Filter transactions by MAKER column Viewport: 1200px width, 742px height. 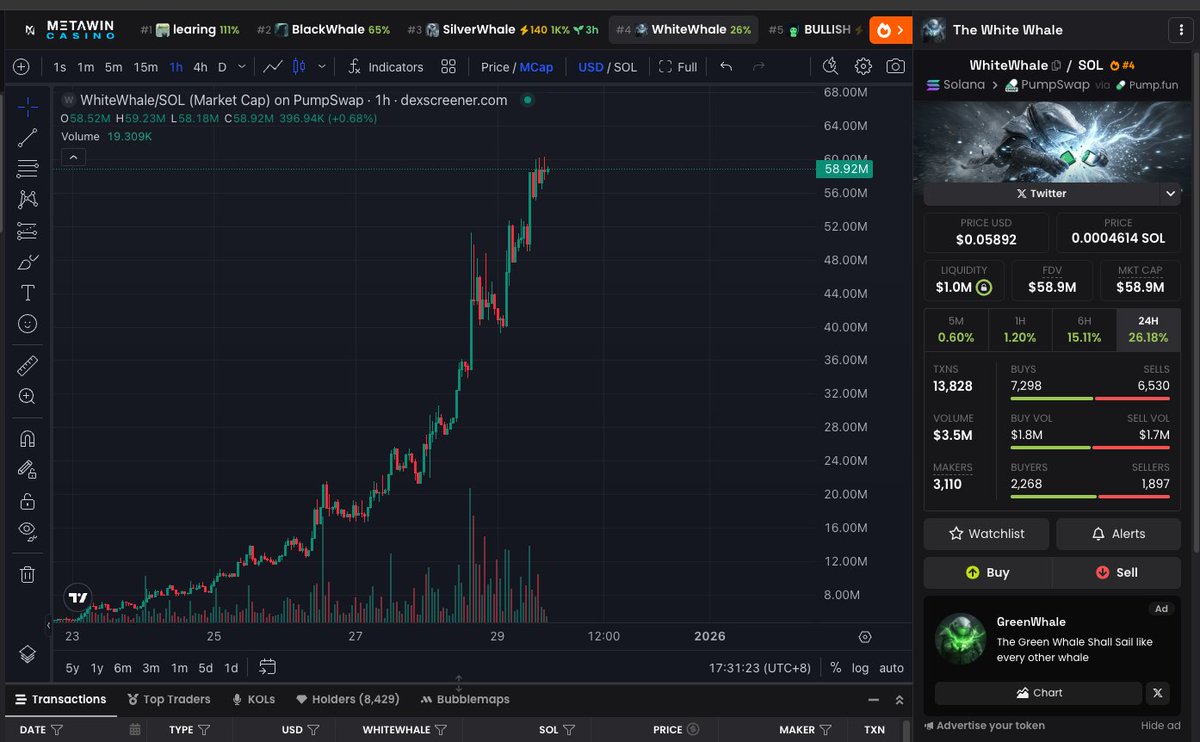click(826, 730)
